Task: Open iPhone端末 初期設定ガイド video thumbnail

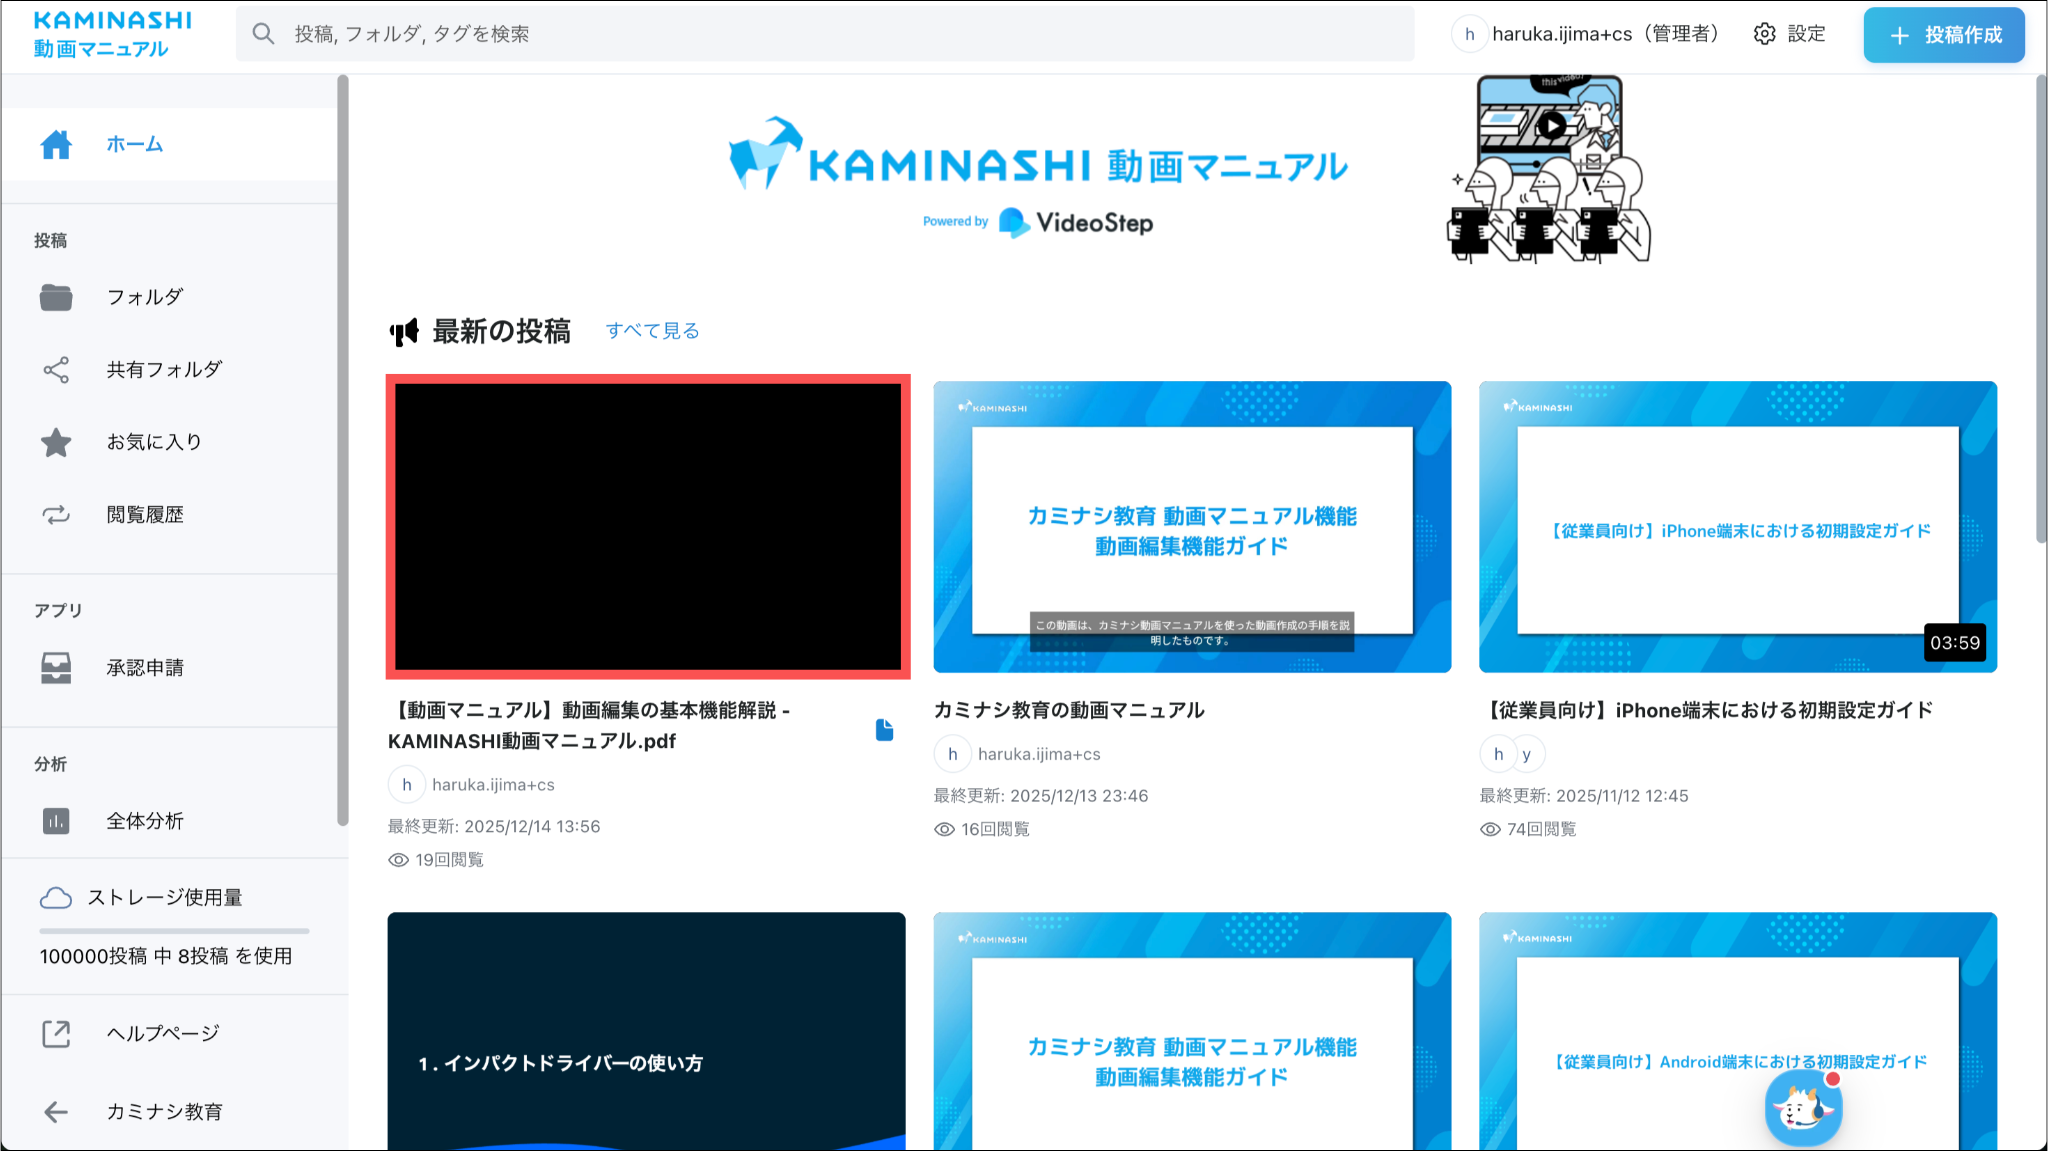Action: (1737, 527)
